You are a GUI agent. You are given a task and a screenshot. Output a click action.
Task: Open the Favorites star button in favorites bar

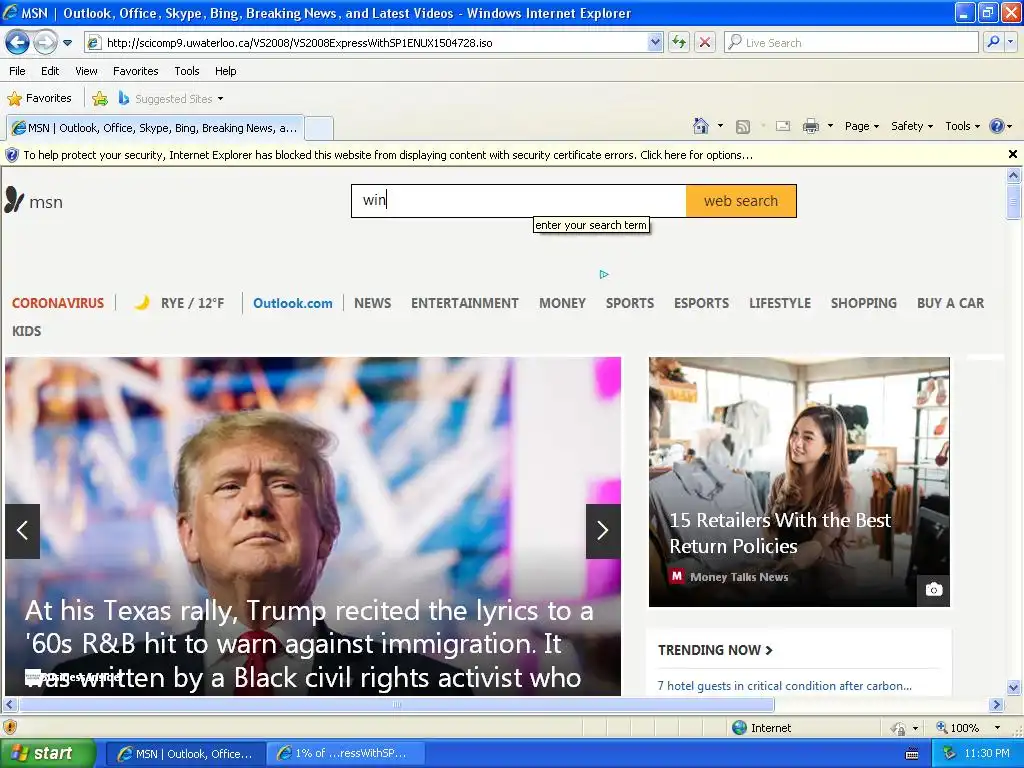[x=39, y=99]
